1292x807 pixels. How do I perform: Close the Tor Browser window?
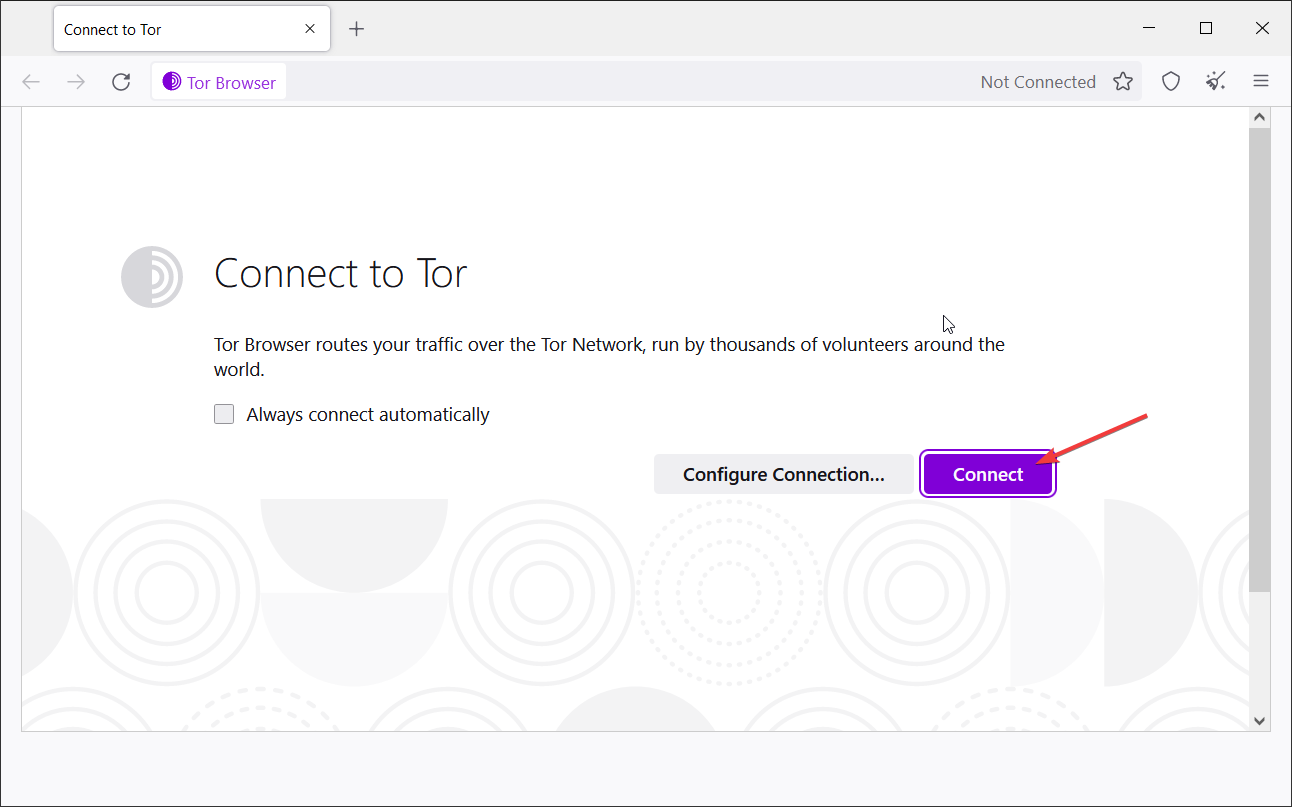click(1261, 29)
